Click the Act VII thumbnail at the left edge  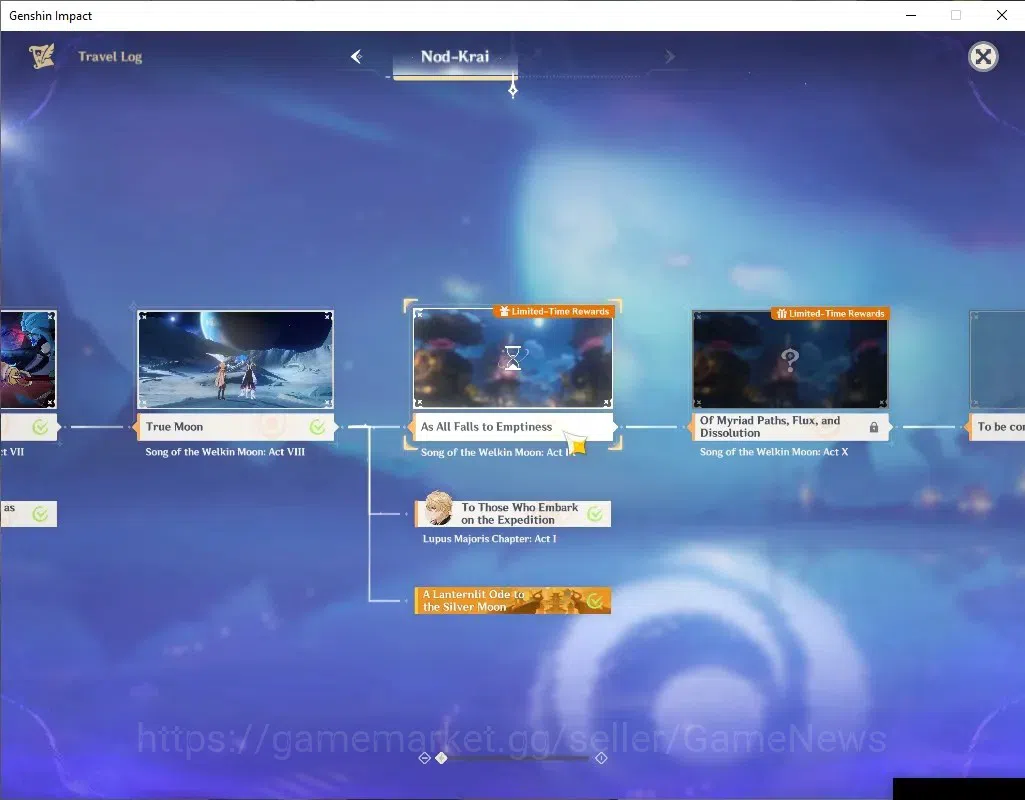pyautogui.click(x=28, y=359)
